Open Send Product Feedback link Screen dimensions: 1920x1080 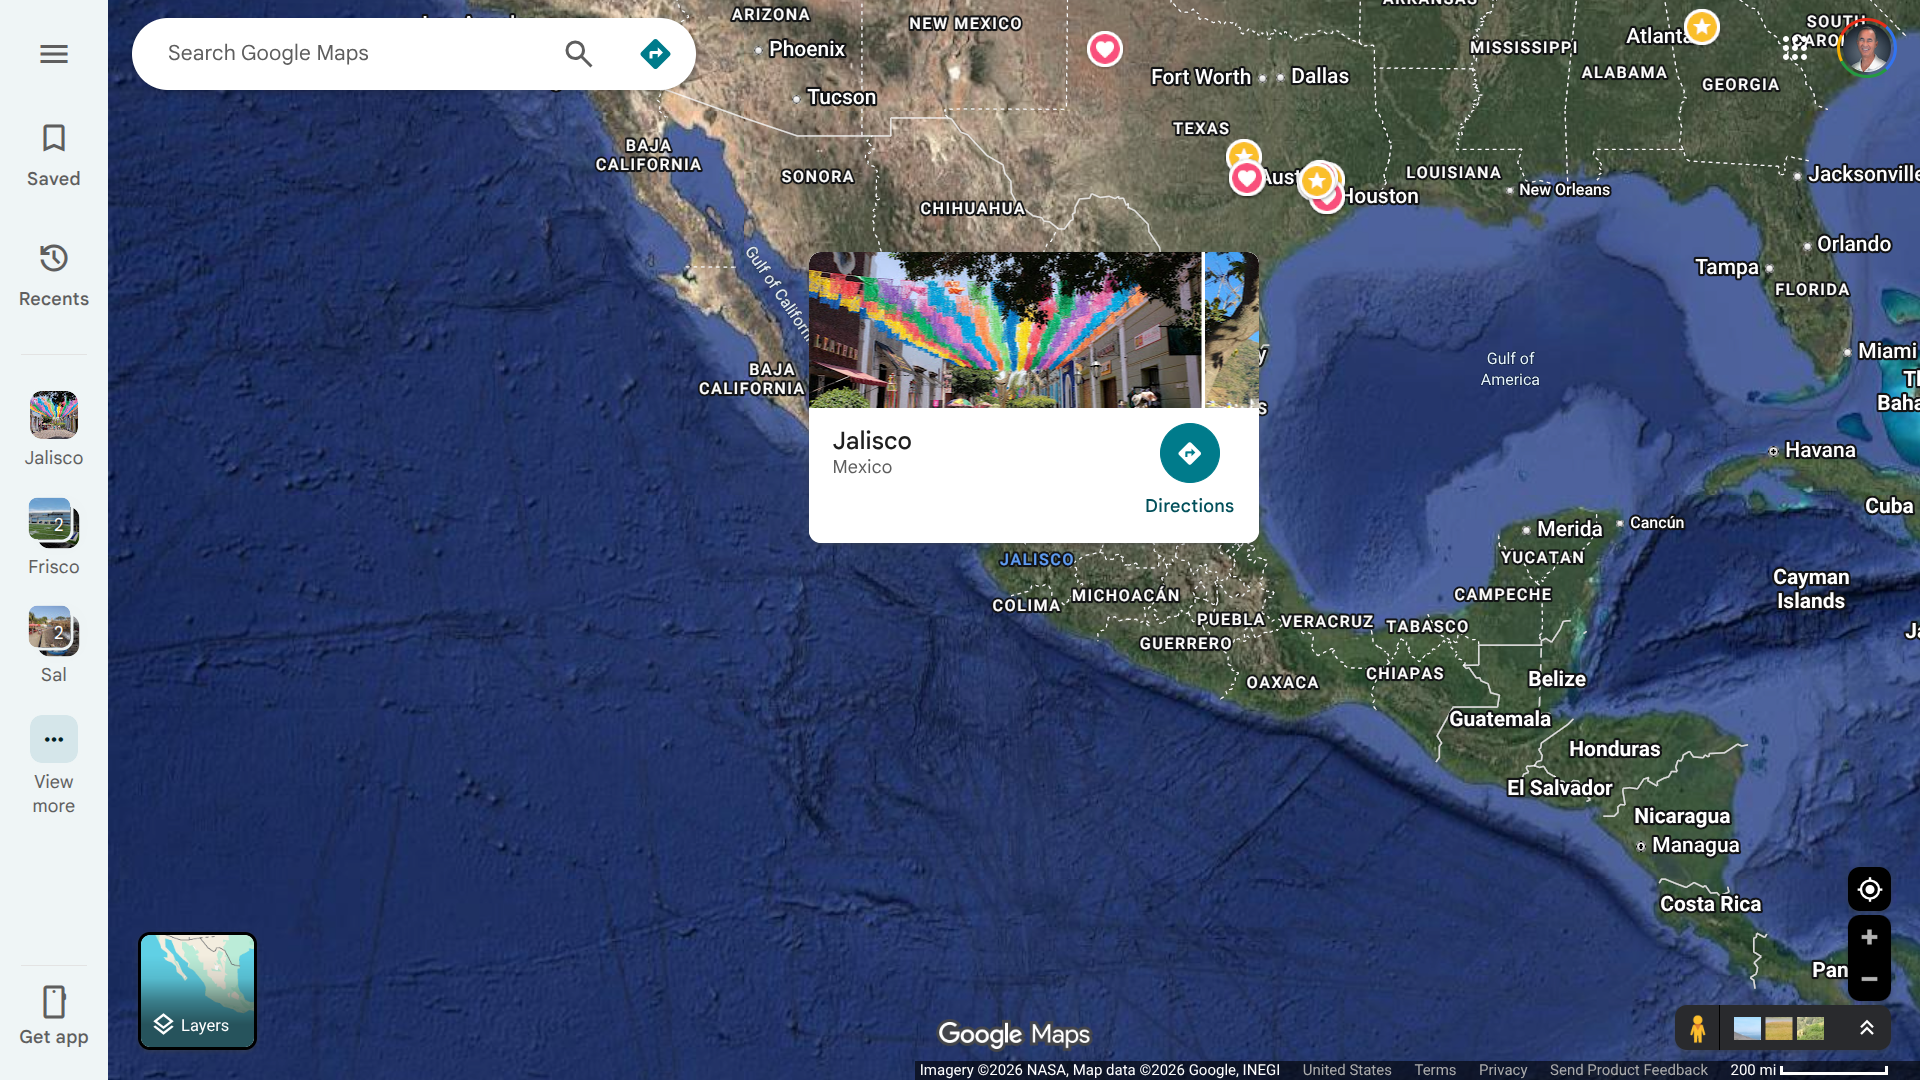pos(1628,1070)
